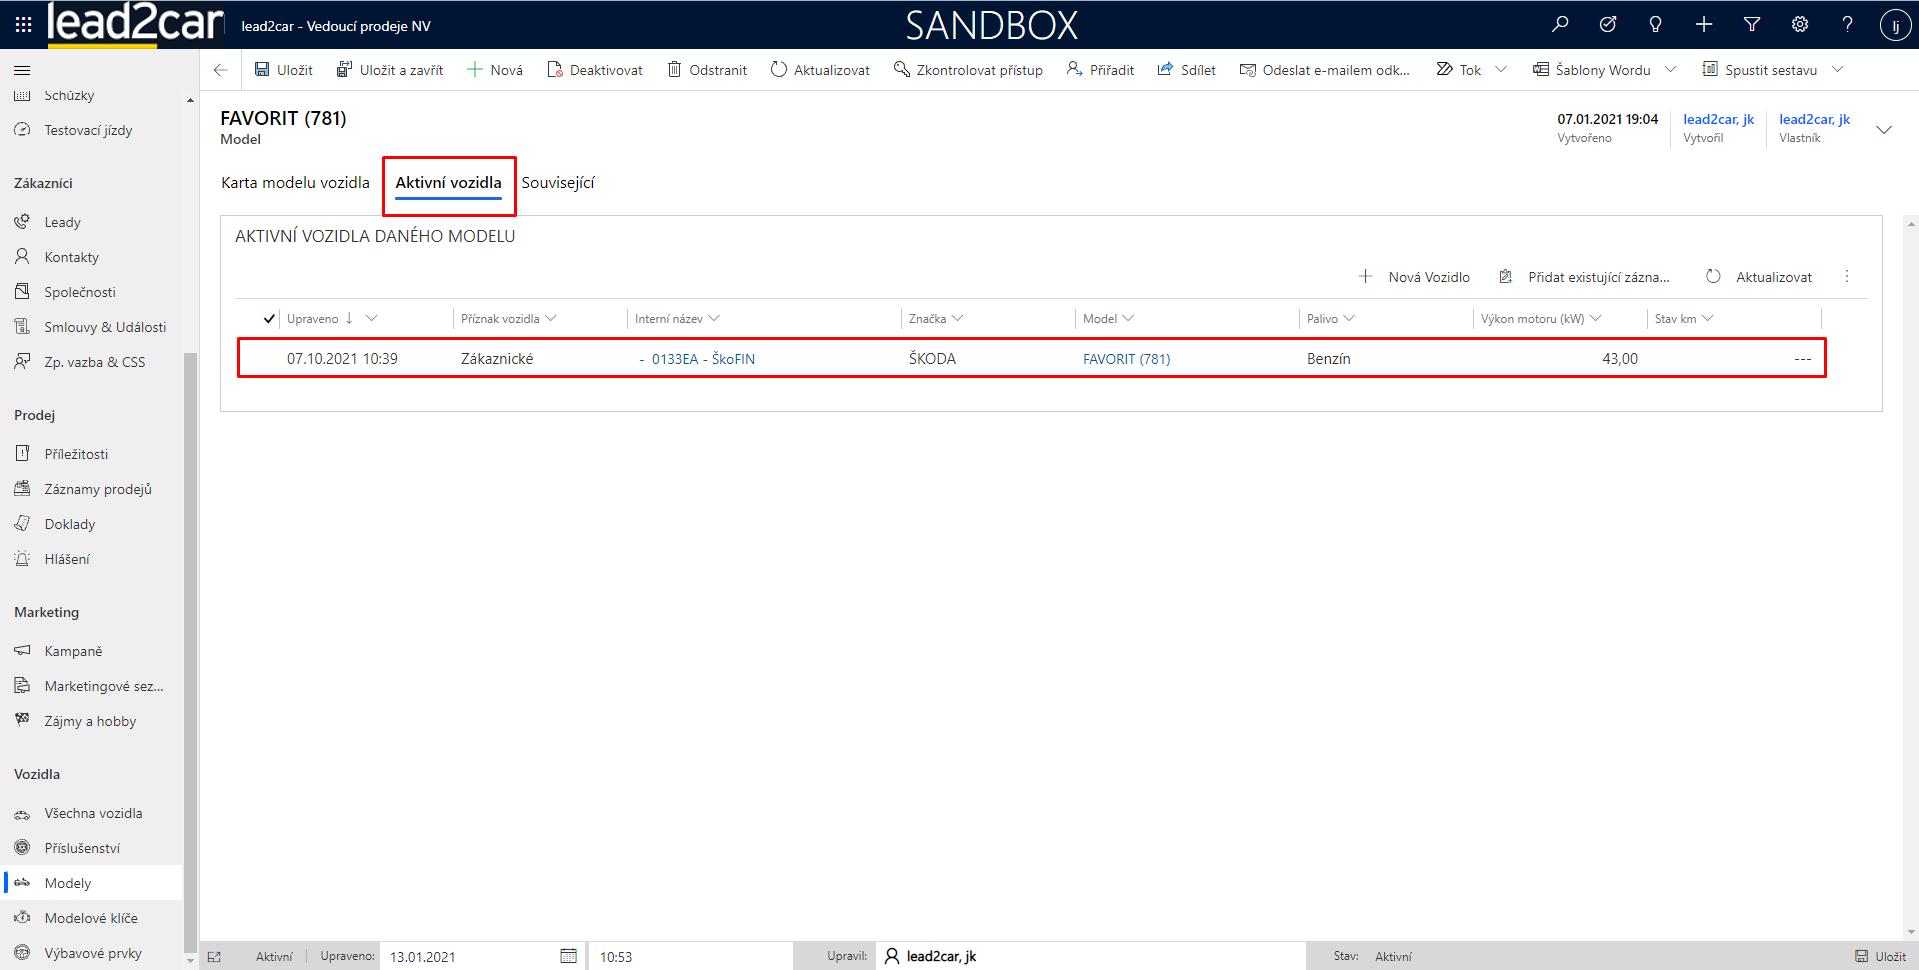
Task: Open the Značka column filter dropdown
Action: coord(957,319)
